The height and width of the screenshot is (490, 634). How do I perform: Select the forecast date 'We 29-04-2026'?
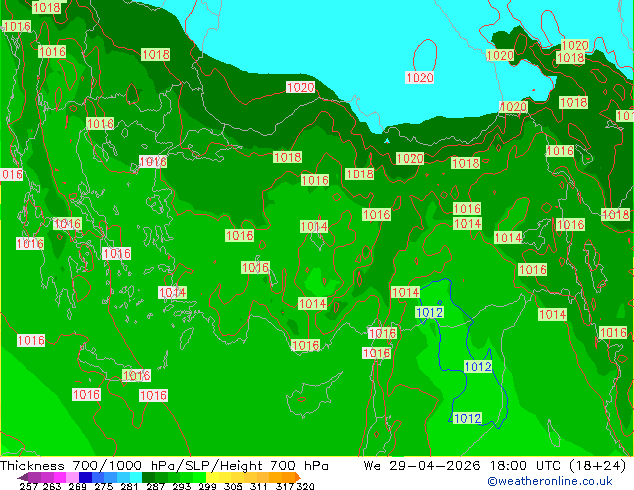point(422,466)
